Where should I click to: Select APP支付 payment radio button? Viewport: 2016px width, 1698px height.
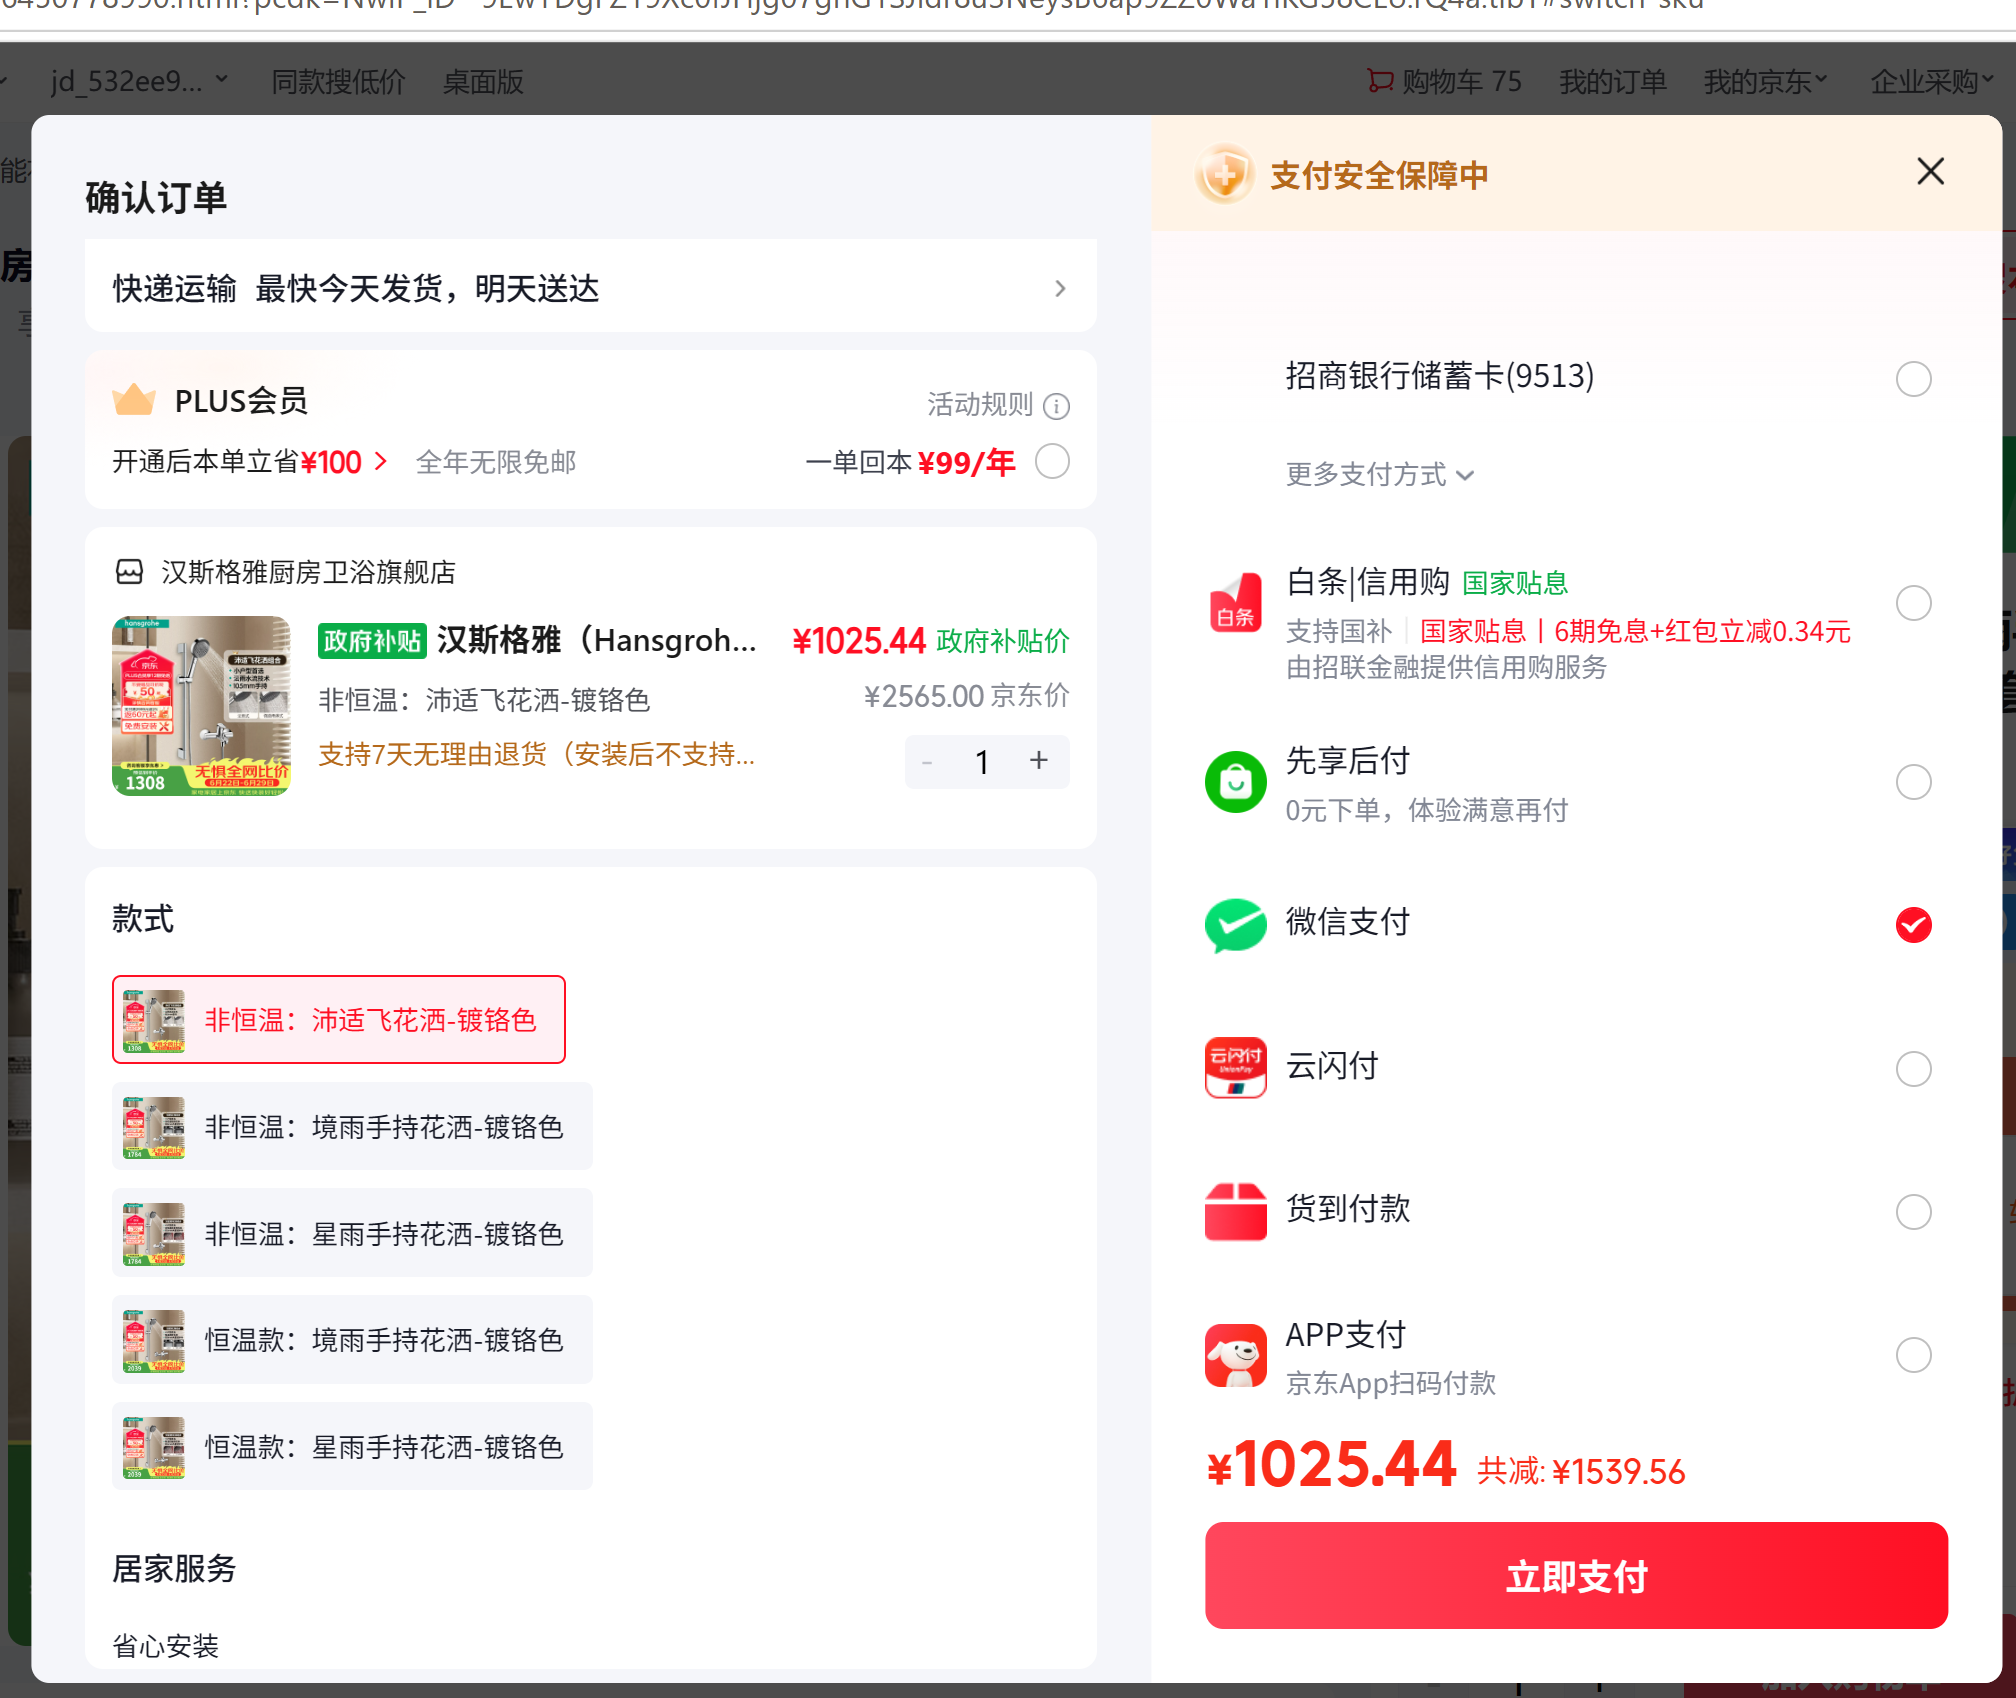[1913, 1355]
